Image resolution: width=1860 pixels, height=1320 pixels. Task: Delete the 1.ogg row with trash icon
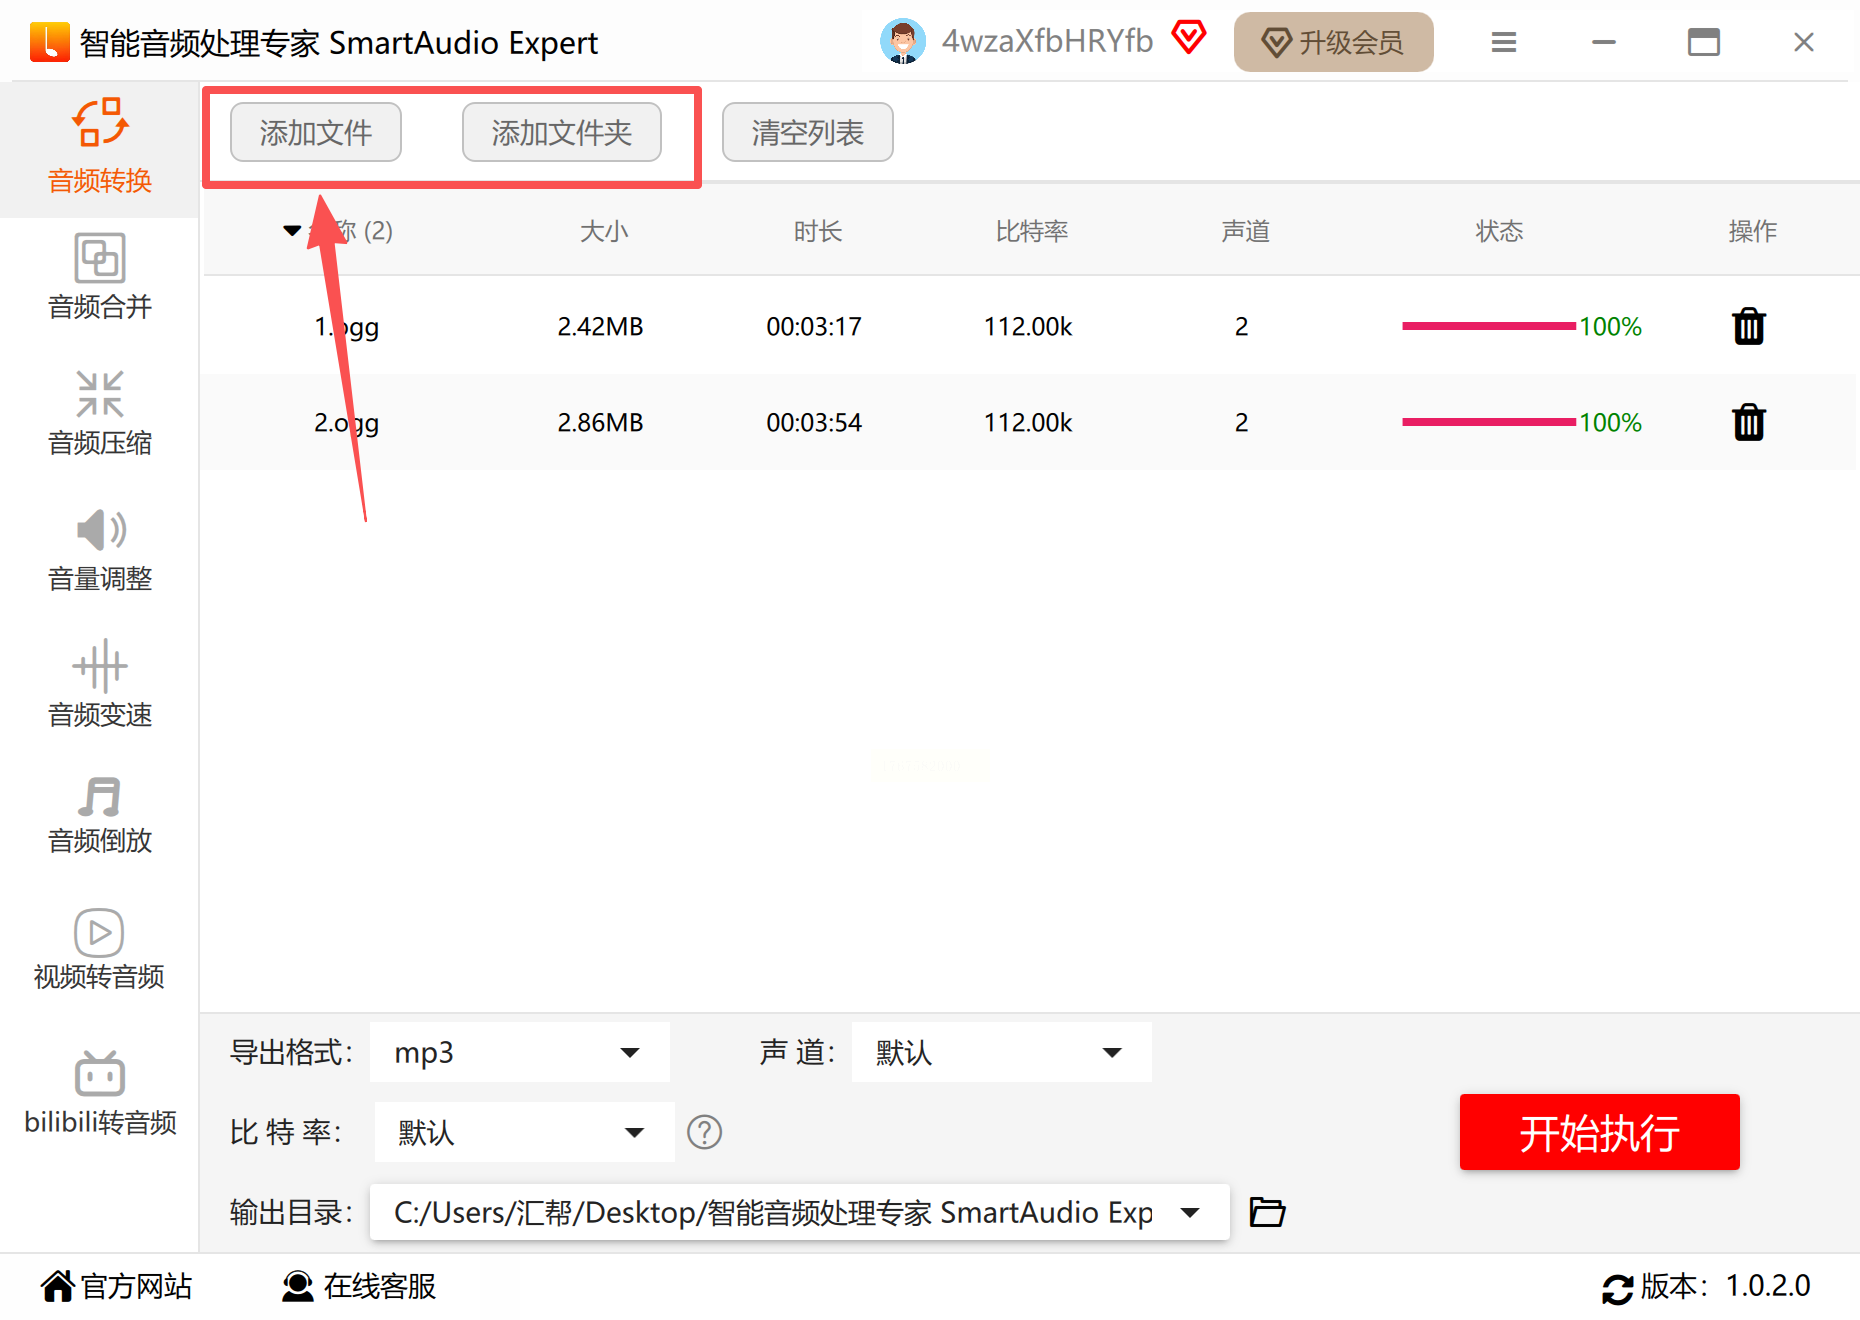coord(1748,326)
